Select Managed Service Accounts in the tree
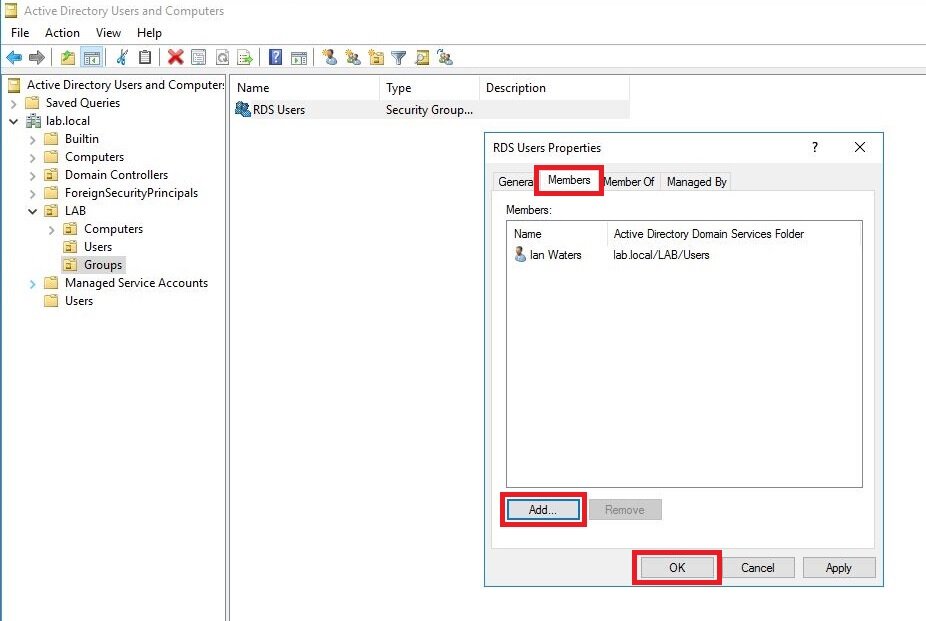 tap(136, 283)
